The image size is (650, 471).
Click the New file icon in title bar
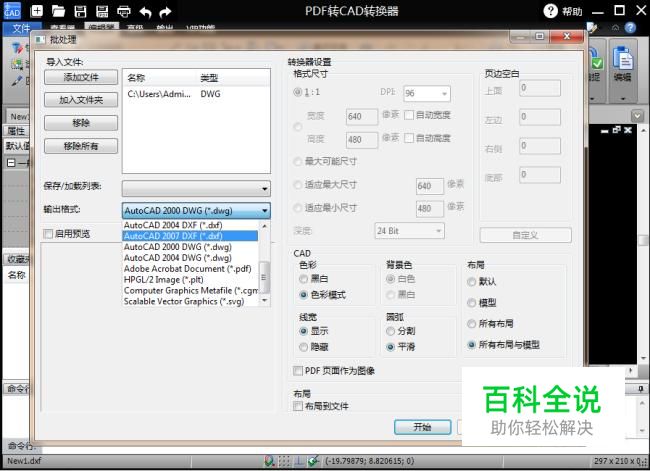[37, 11]
